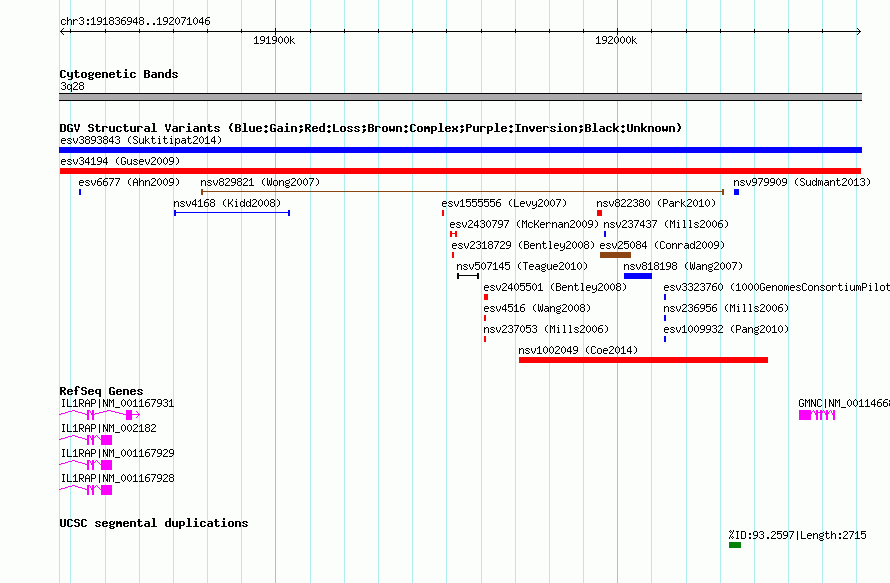Viewport: 890px width, 583px height.
Task: Click the IL1RAP NM_001167931 gene model glyph
Action: [100, 415]
